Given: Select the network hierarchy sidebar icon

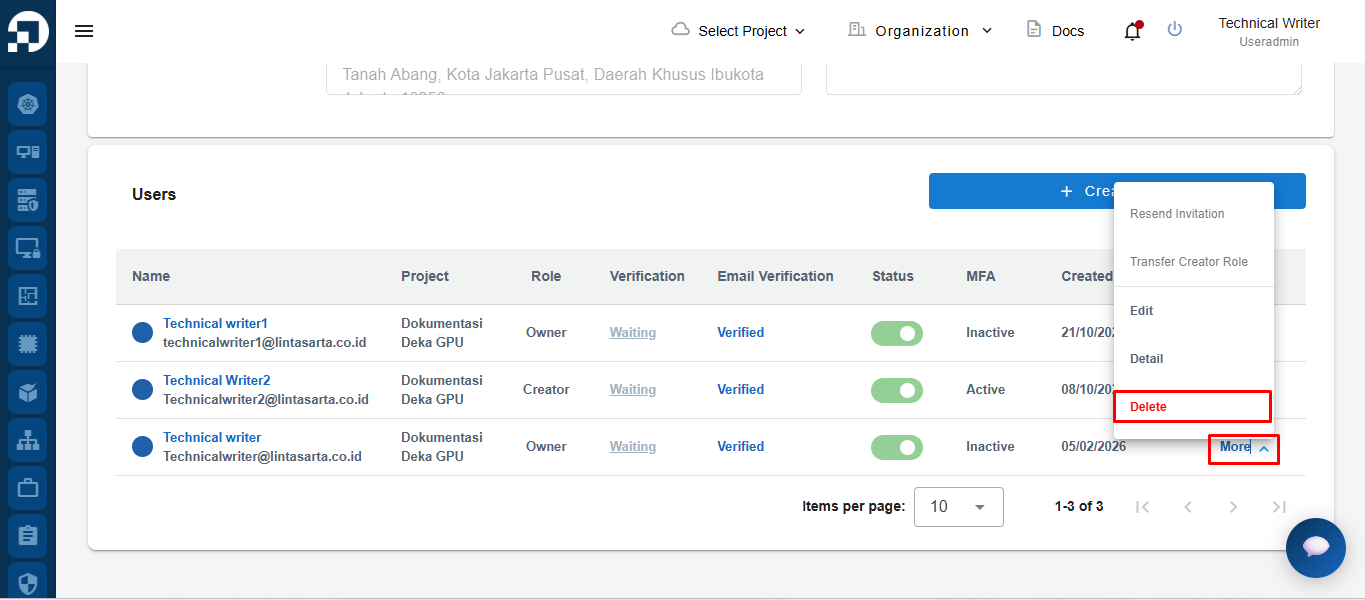Looking at the screenshot, I should point(28,440).
